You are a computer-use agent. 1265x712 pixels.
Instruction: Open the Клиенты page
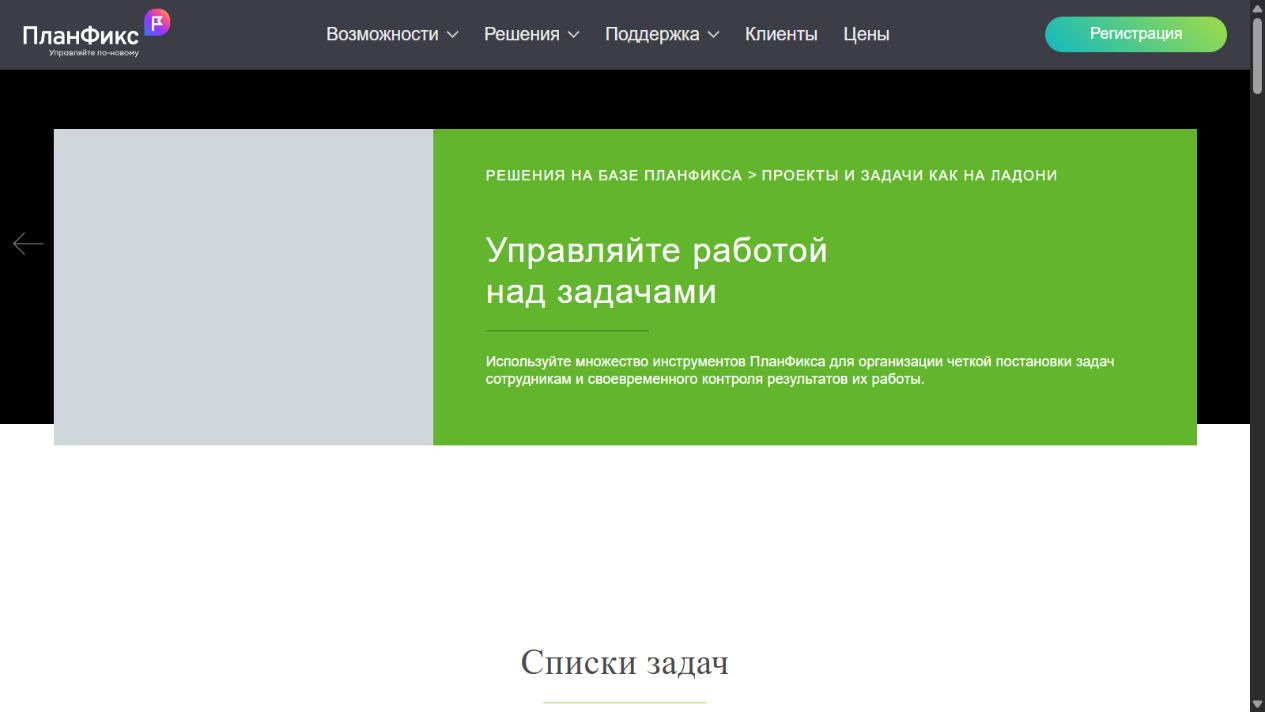click(781, 34)
